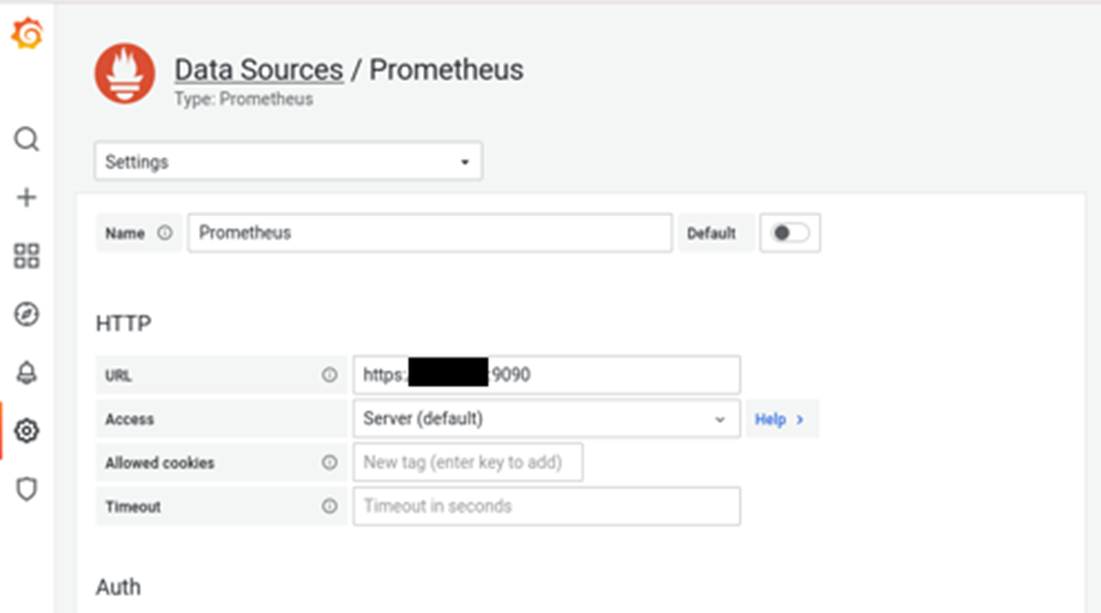
Task: Open the Configuration gear icon
Action: tap(27, 431)
